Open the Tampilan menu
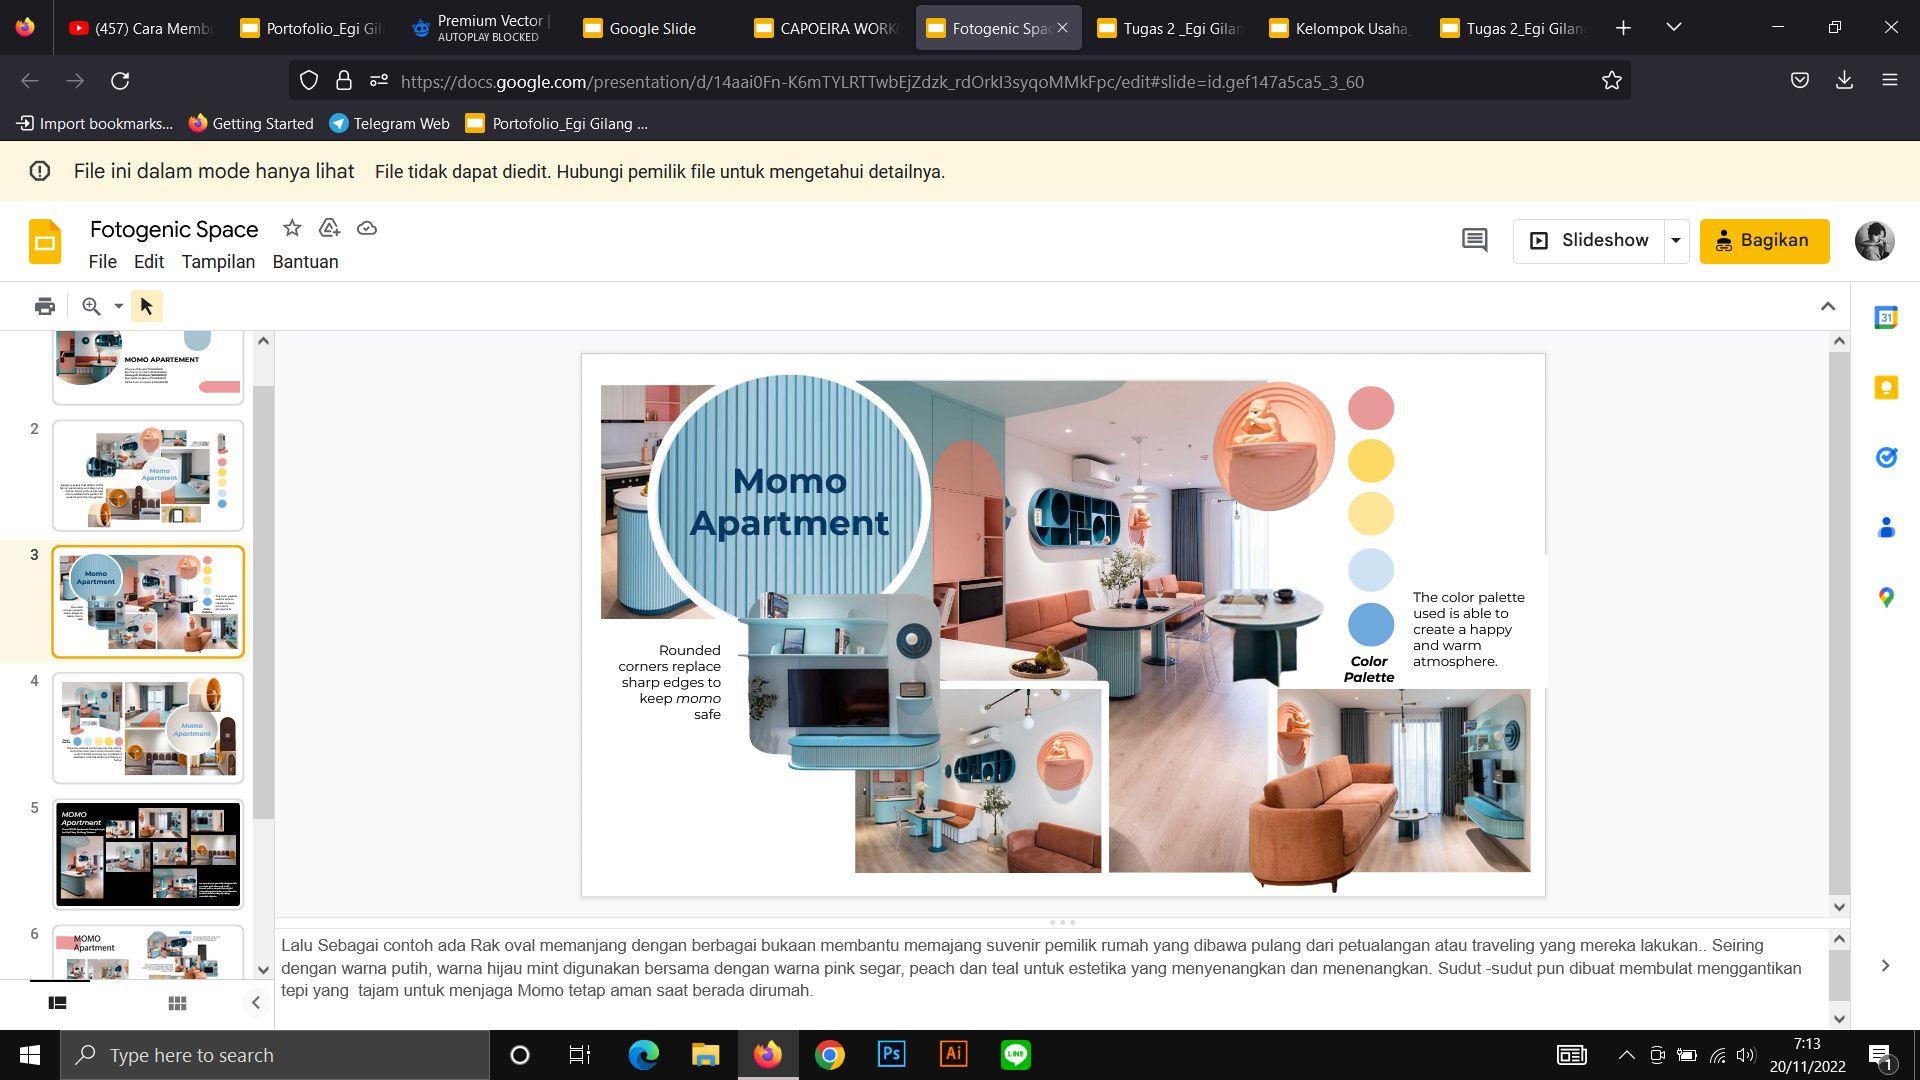The image size is (1920, 1080). coord(218,262)
